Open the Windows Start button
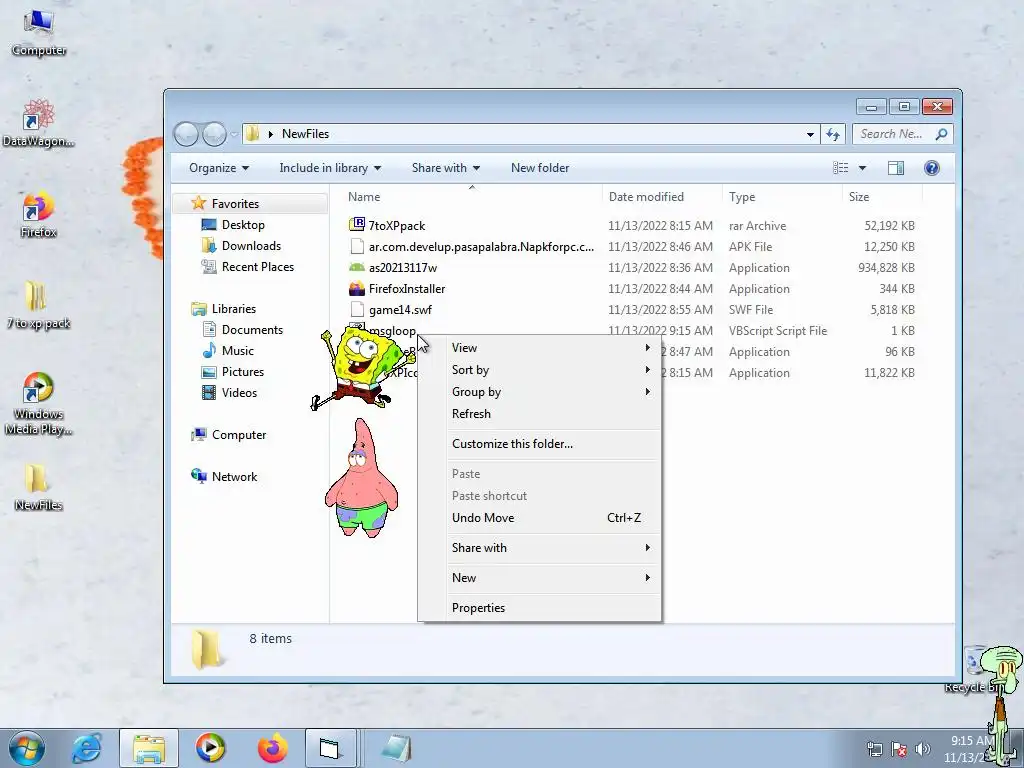 click(x=26, y=748)
